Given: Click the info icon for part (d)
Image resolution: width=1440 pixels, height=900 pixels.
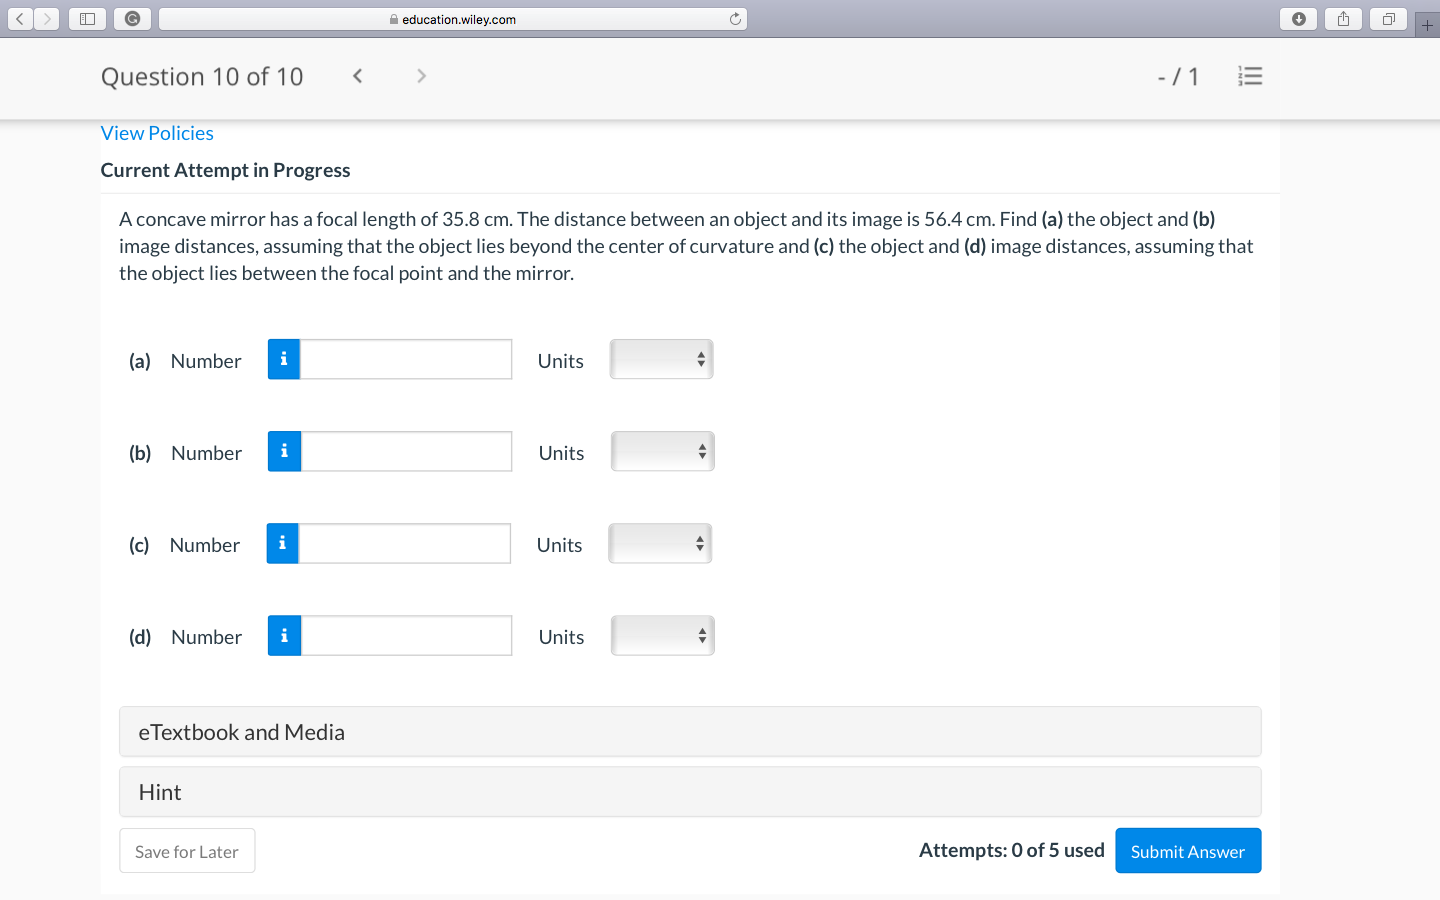Looking at the screenshot, I should click(284, 635).
